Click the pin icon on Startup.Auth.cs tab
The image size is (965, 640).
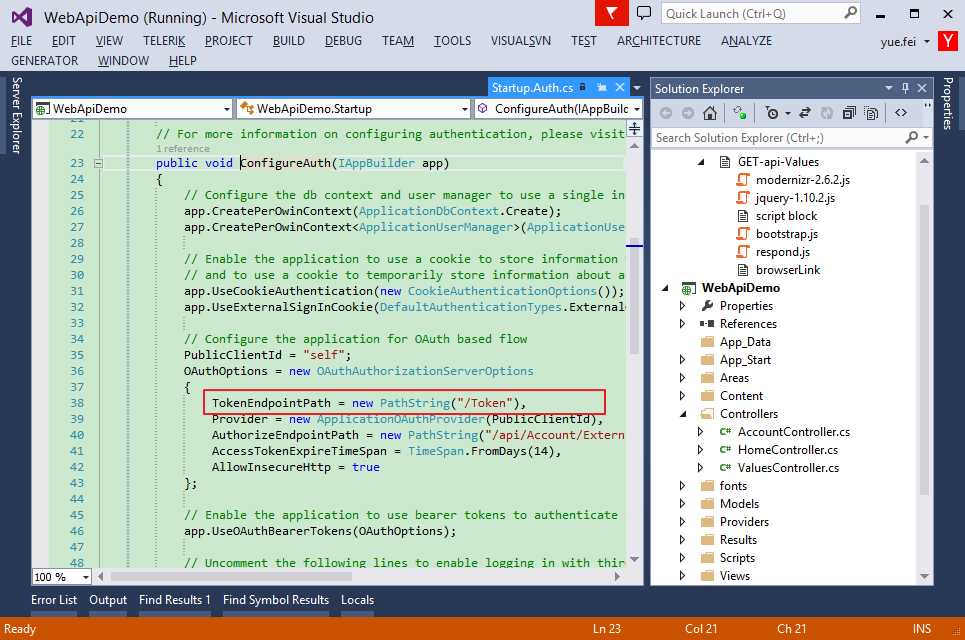point(601,87)
